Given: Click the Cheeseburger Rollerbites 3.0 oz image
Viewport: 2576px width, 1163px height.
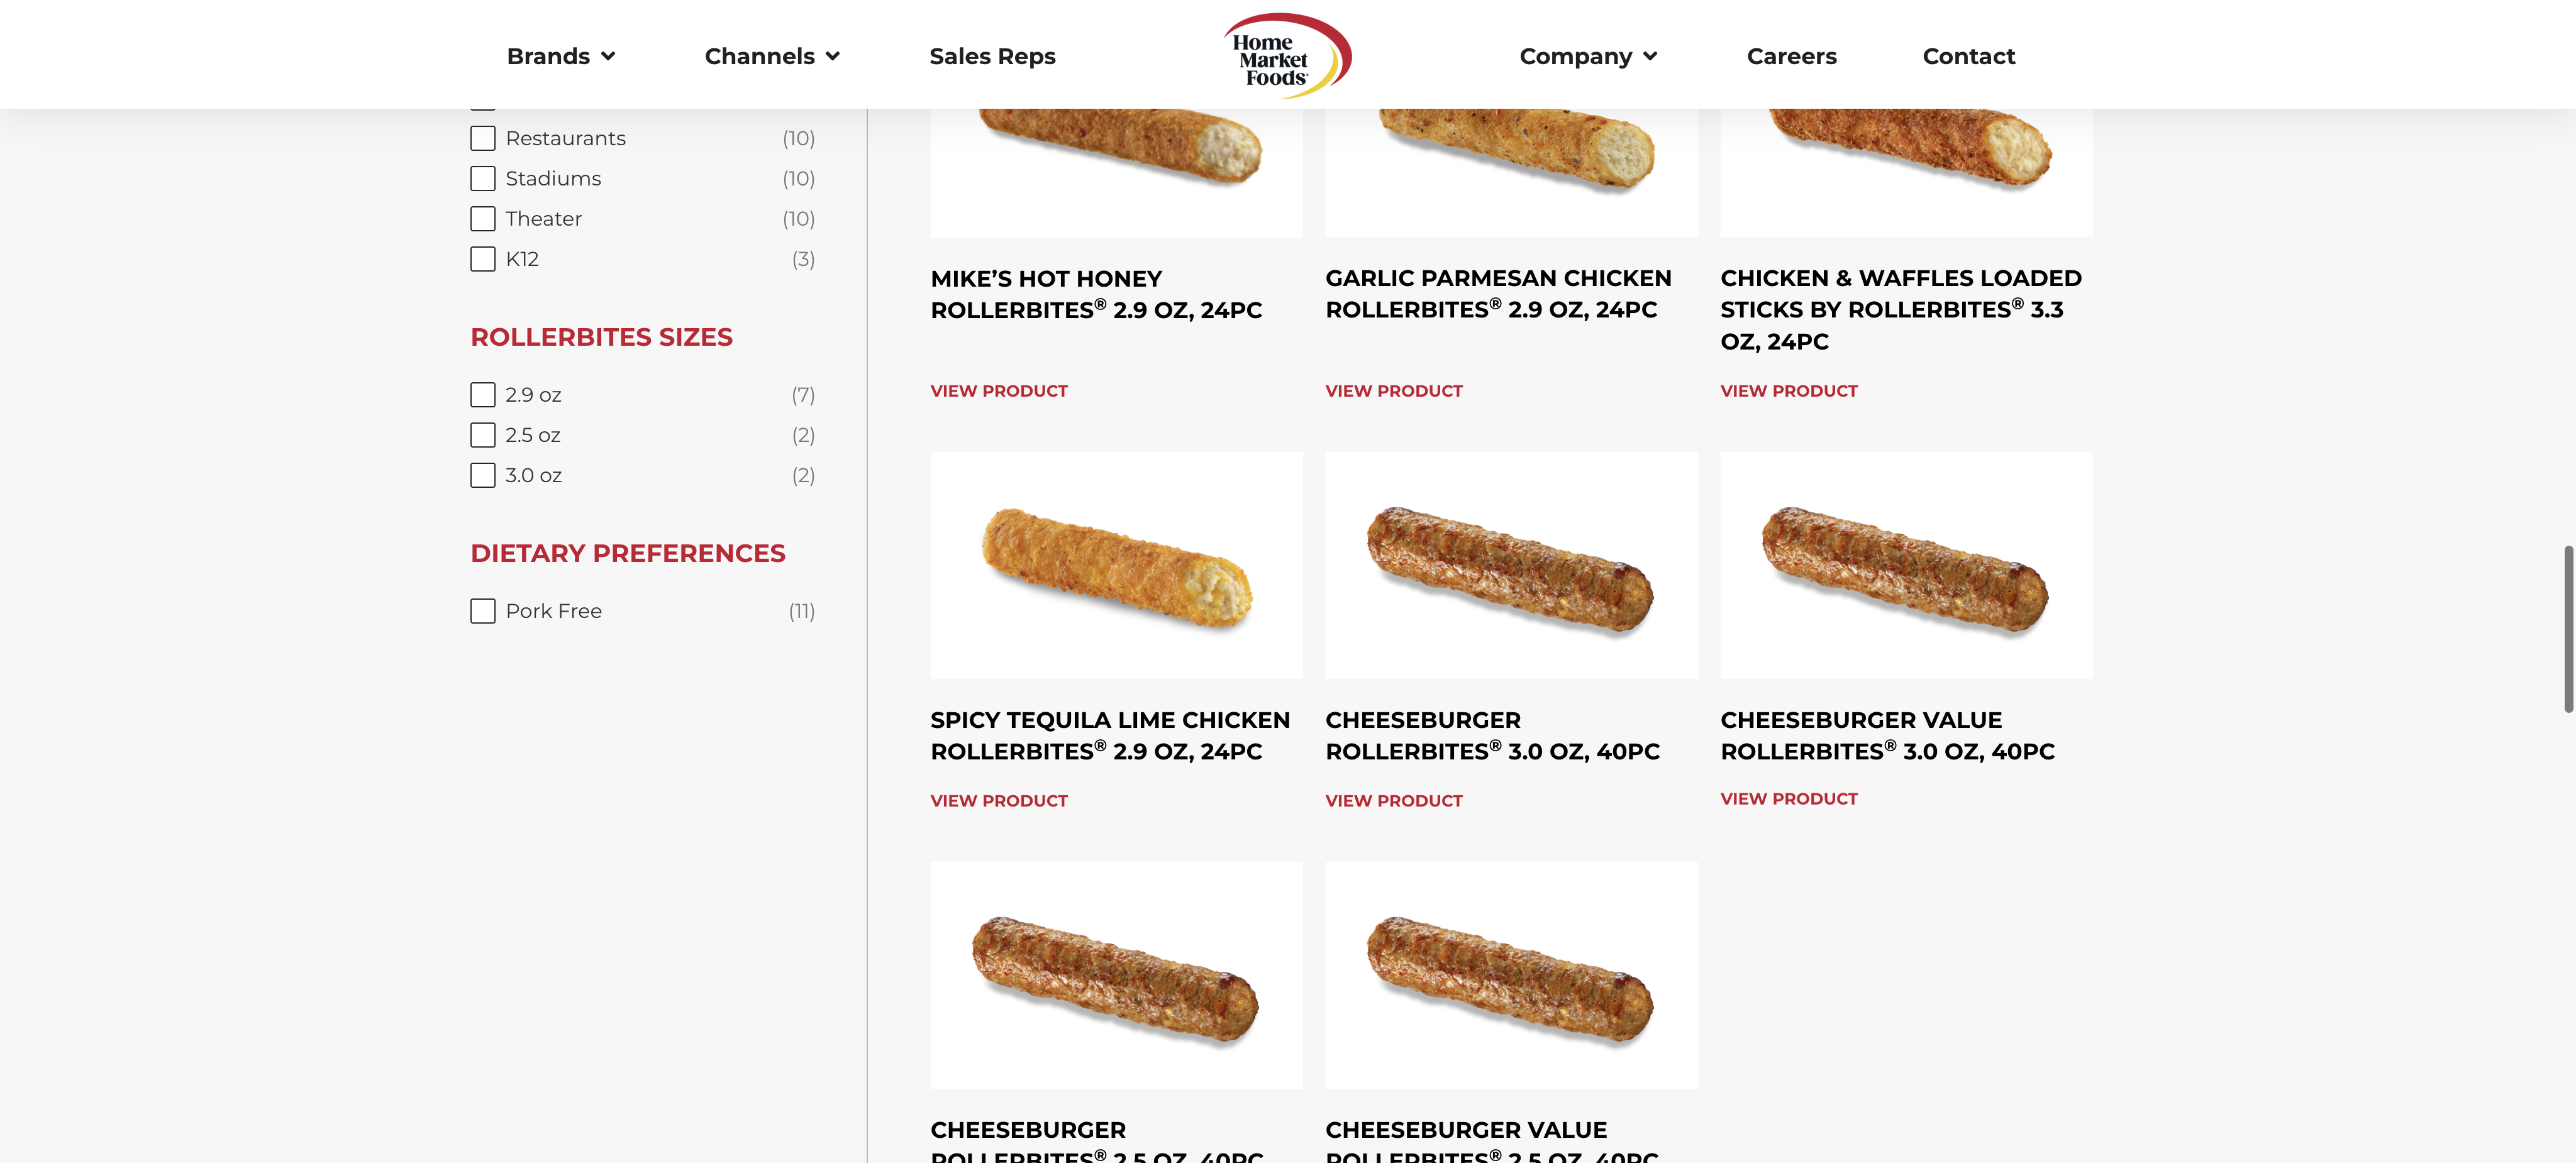Looking at the screenshot, I should pos(1510,565).
